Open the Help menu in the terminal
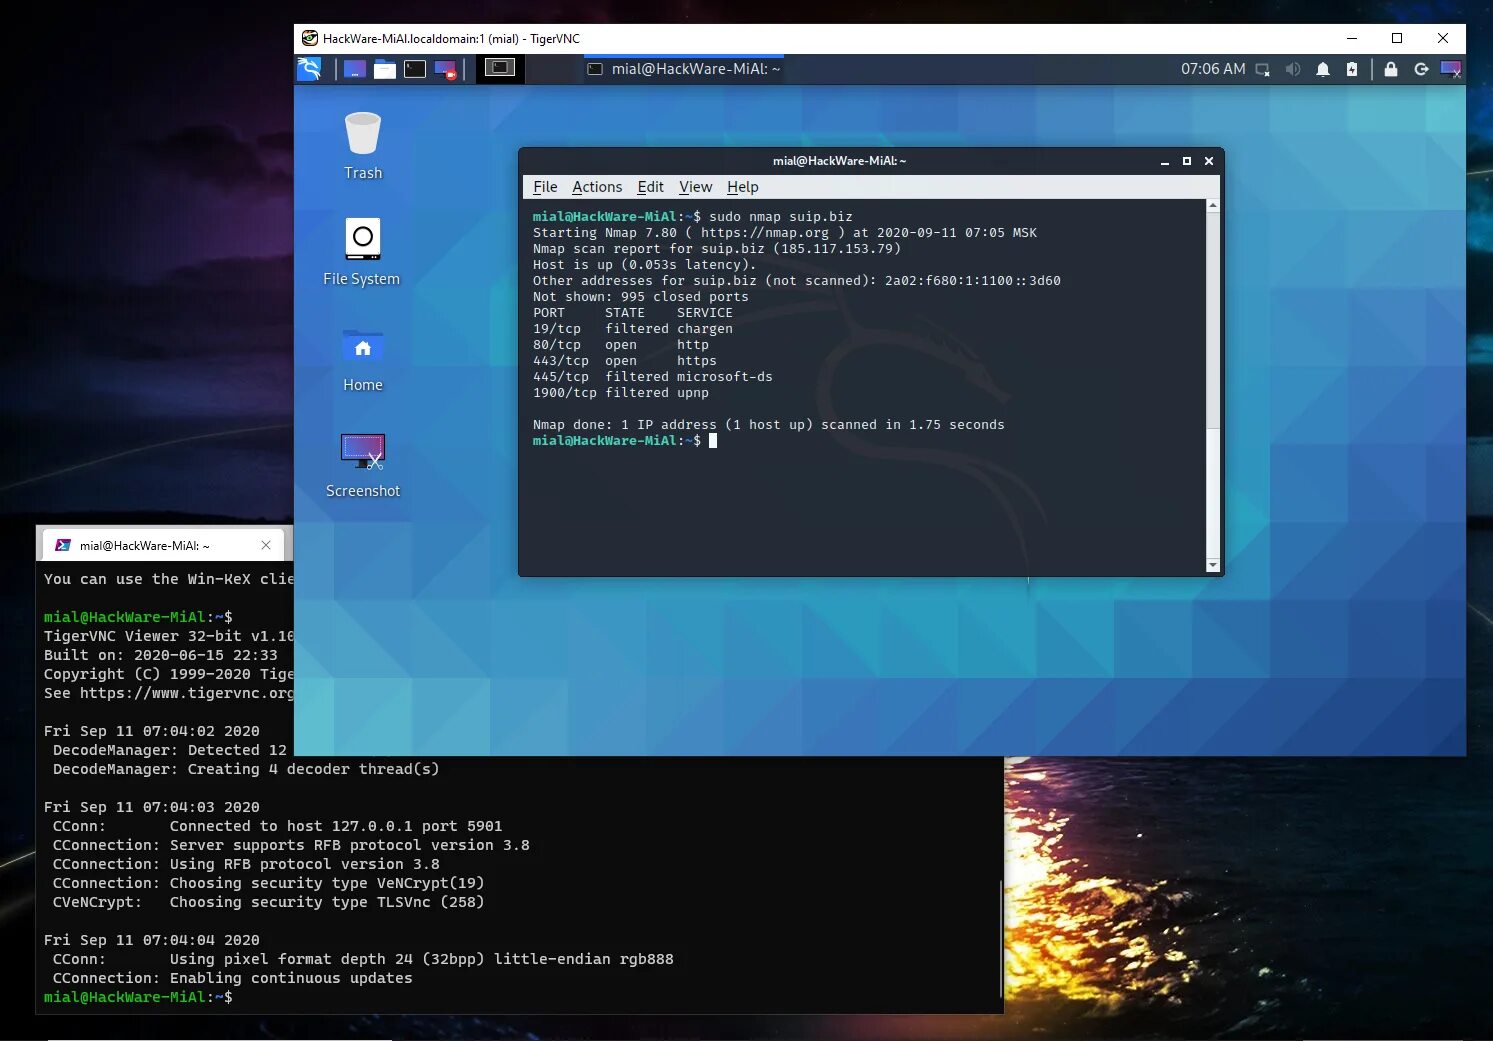1493x1041 pixels. click(742, 187)
